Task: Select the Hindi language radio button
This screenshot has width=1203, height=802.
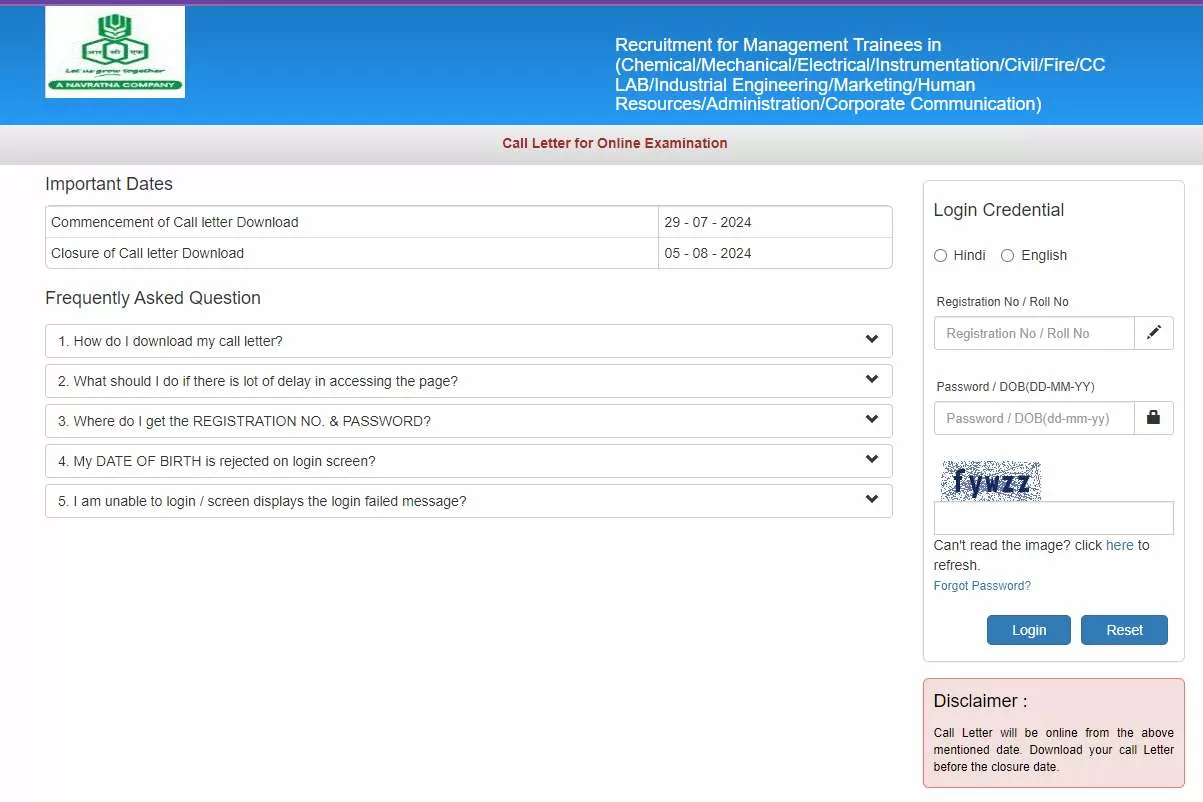Action: point(940,256)
